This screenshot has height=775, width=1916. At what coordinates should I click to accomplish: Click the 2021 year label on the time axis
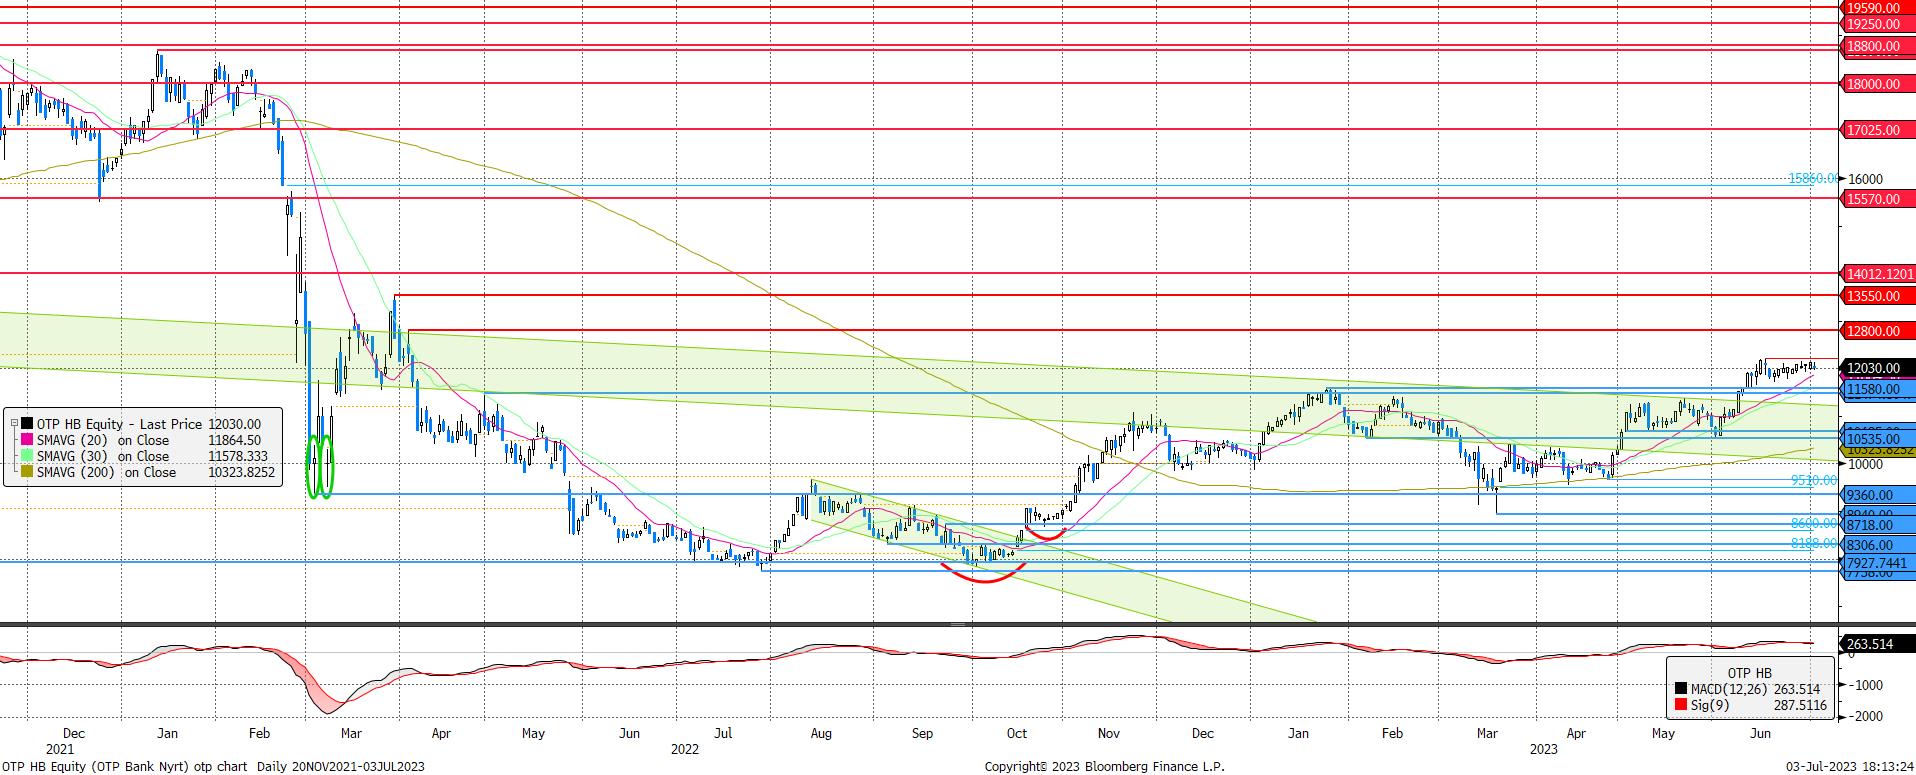click(x=60, y=748)
